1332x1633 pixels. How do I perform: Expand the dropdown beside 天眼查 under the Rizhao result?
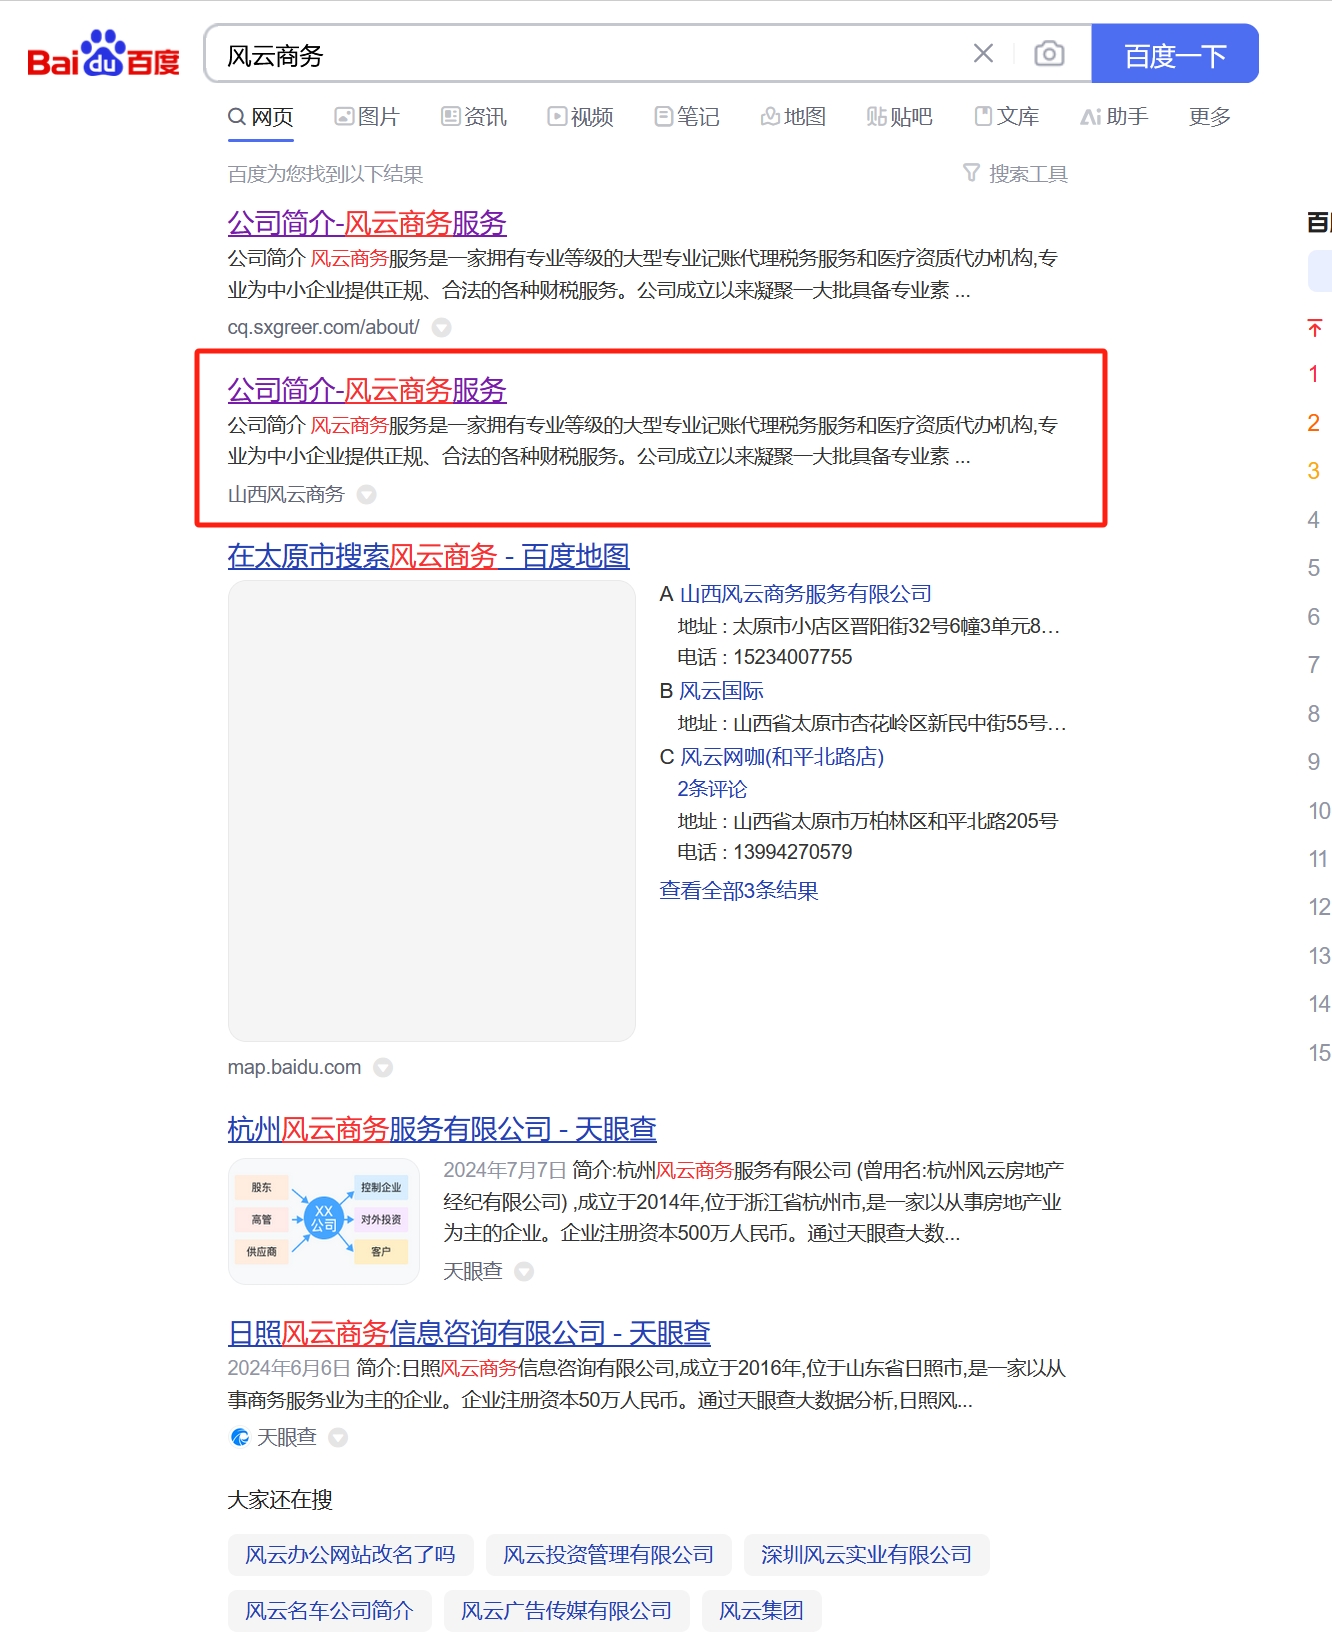coord(338,1437)
